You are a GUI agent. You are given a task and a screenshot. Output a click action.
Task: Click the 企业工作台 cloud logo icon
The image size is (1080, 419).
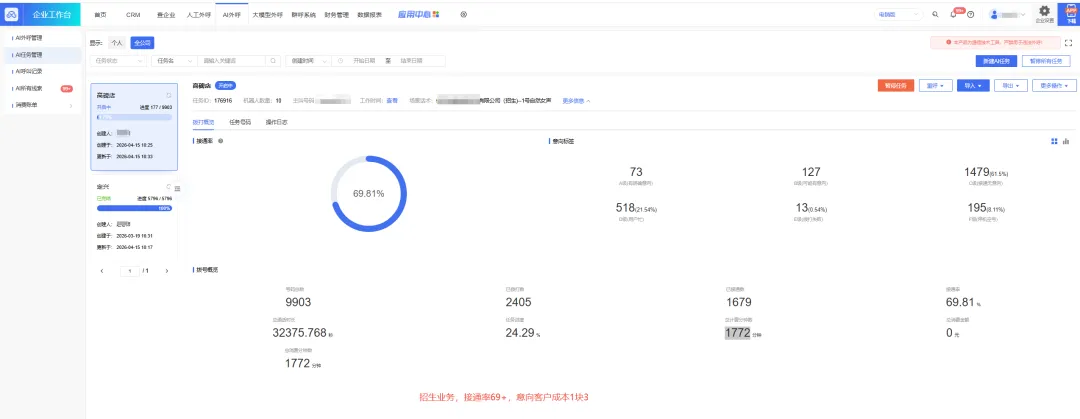pyautogui.click(x=12, y=14)
